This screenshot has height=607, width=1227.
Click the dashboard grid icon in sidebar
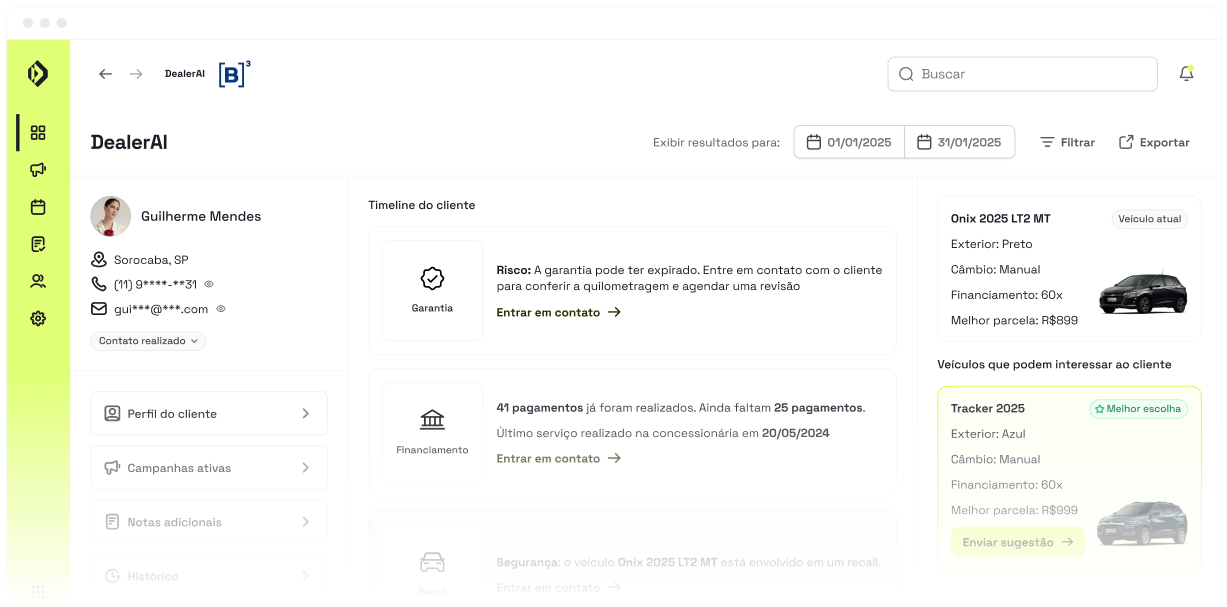[38, 133]
